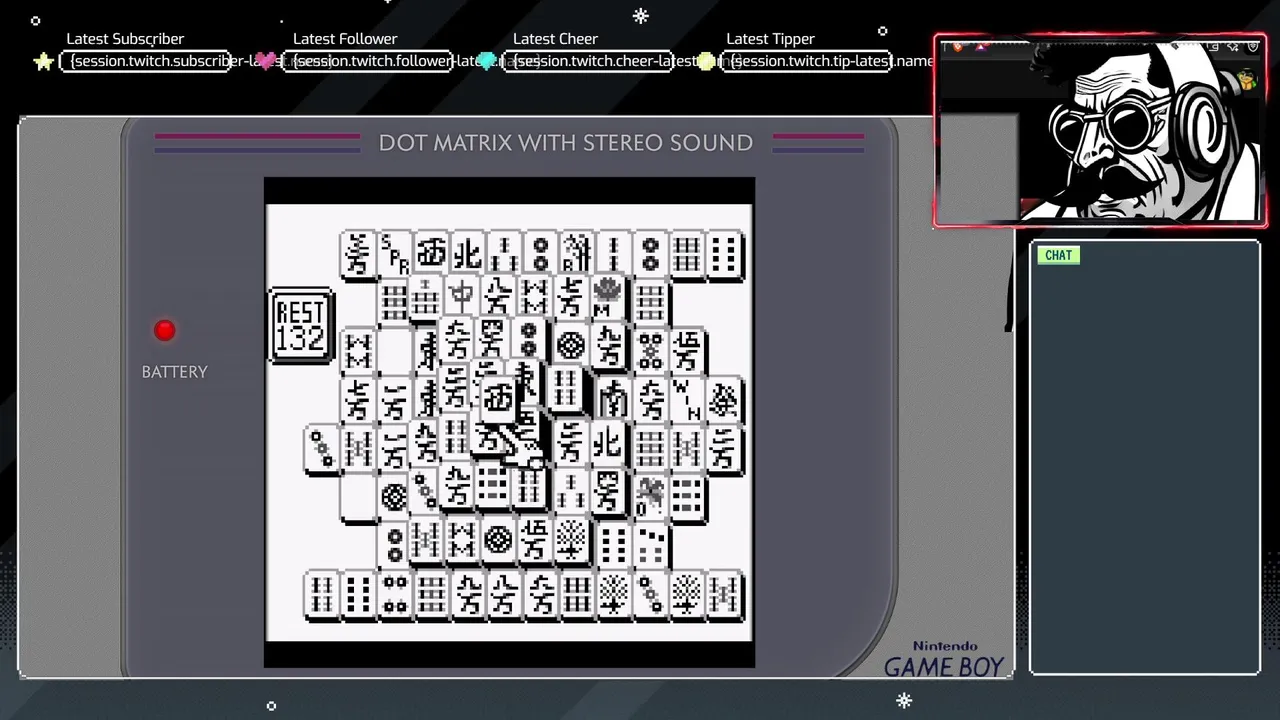
Task: Click the session.twitch.follower placeholder field
Action: 367,61
